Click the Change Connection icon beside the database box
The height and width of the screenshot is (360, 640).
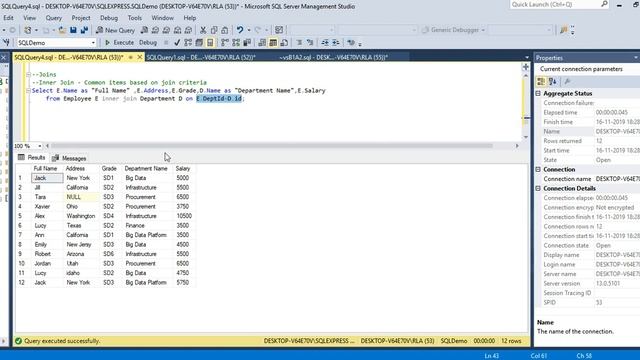[6, 42]
